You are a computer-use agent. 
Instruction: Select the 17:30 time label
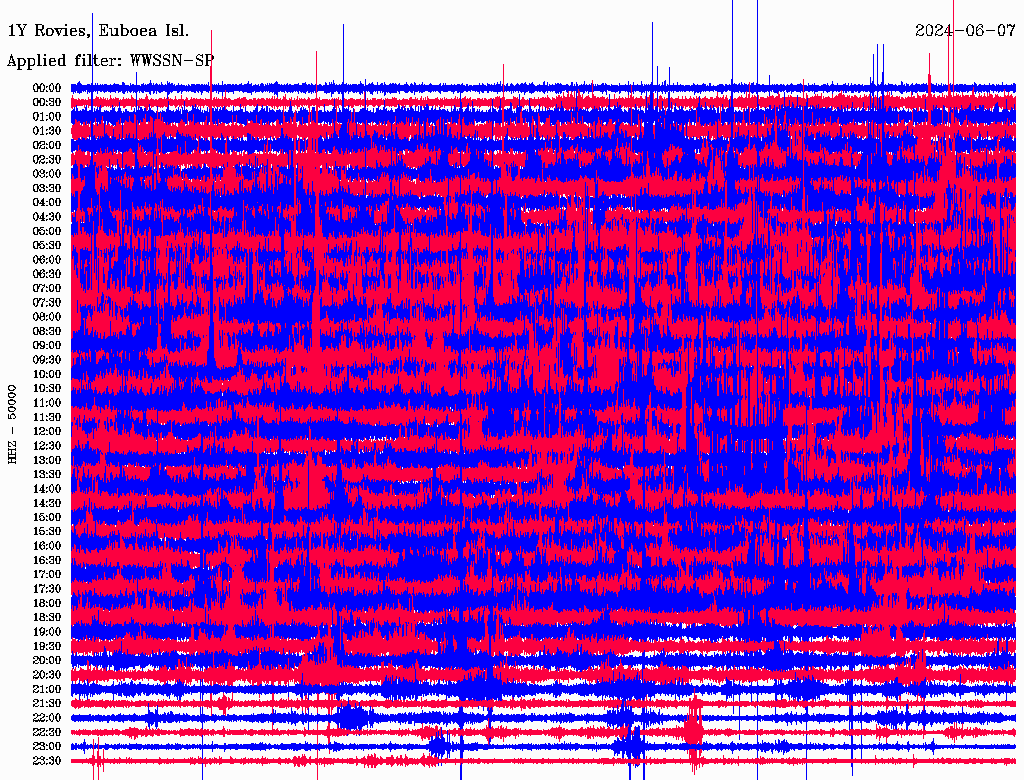(47, 589)
